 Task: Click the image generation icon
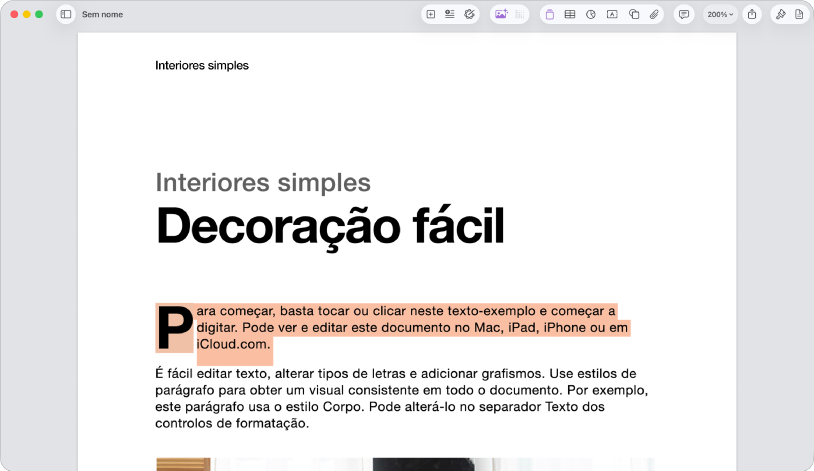501,15
